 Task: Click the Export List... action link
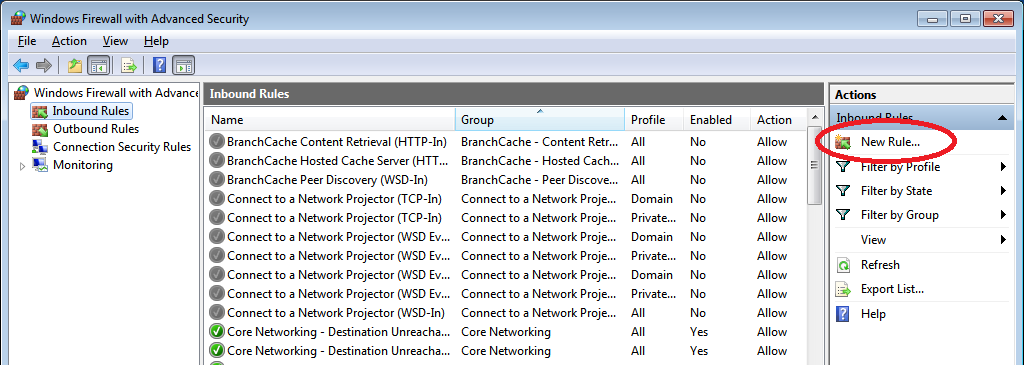[892, 289]
